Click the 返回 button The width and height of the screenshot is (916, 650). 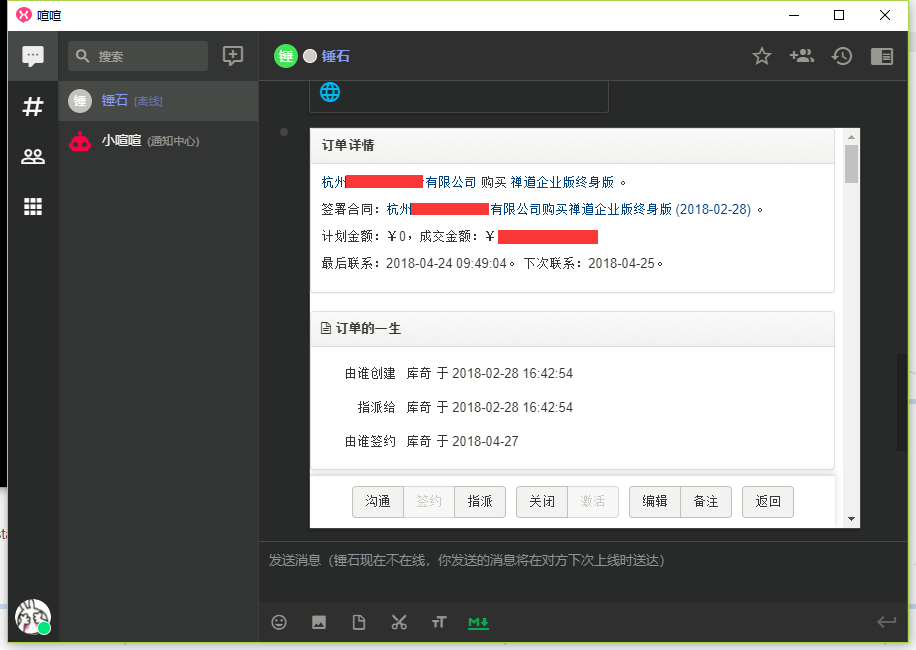[x=768, y=501]
